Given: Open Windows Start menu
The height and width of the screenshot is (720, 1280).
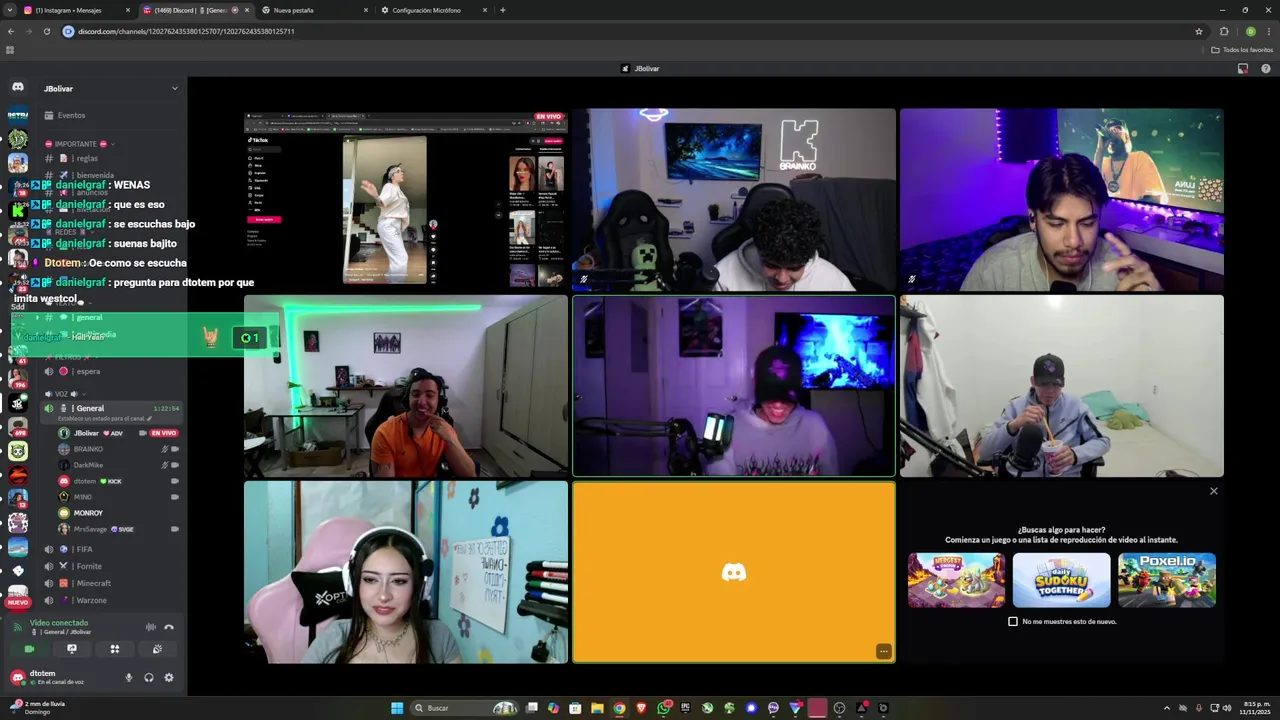Looking at the screenshot, I should (x=397, y=708).
